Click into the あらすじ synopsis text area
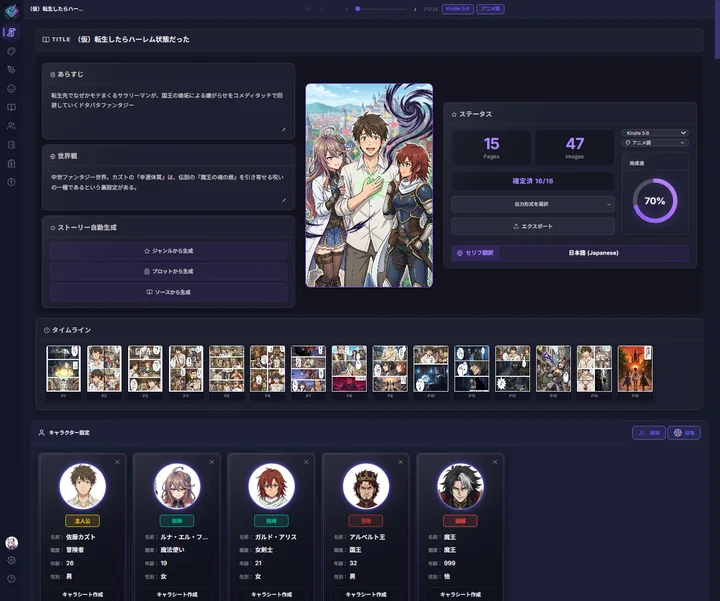 point(168,110)
